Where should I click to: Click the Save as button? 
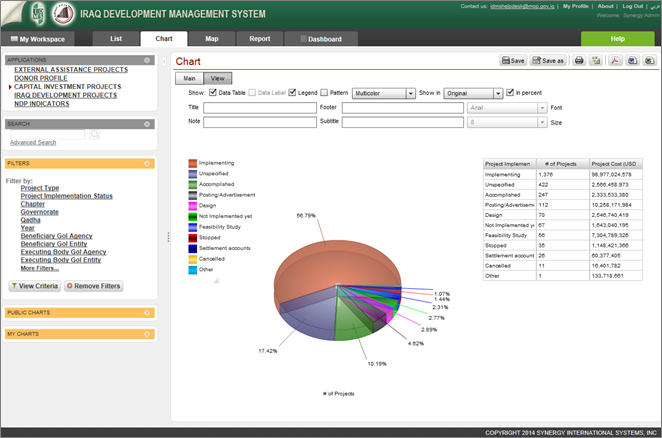coord(548,60)
